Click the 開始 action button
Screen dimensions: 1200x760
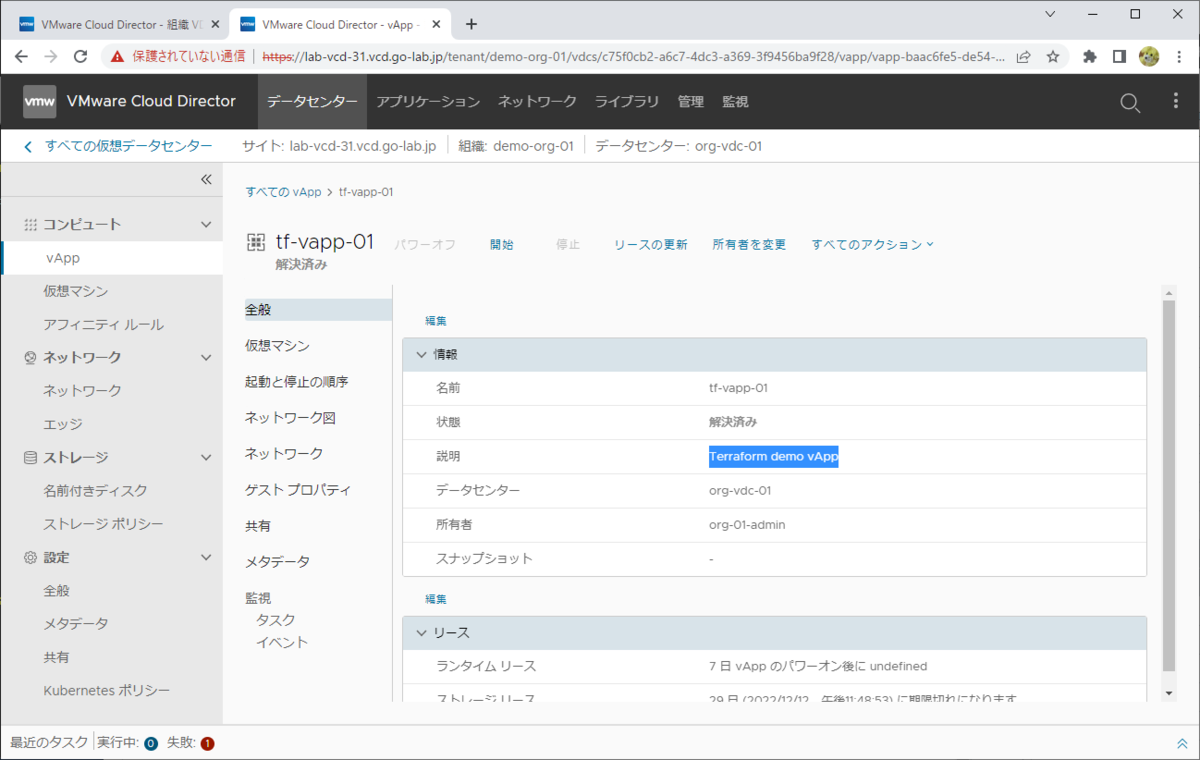502,244
